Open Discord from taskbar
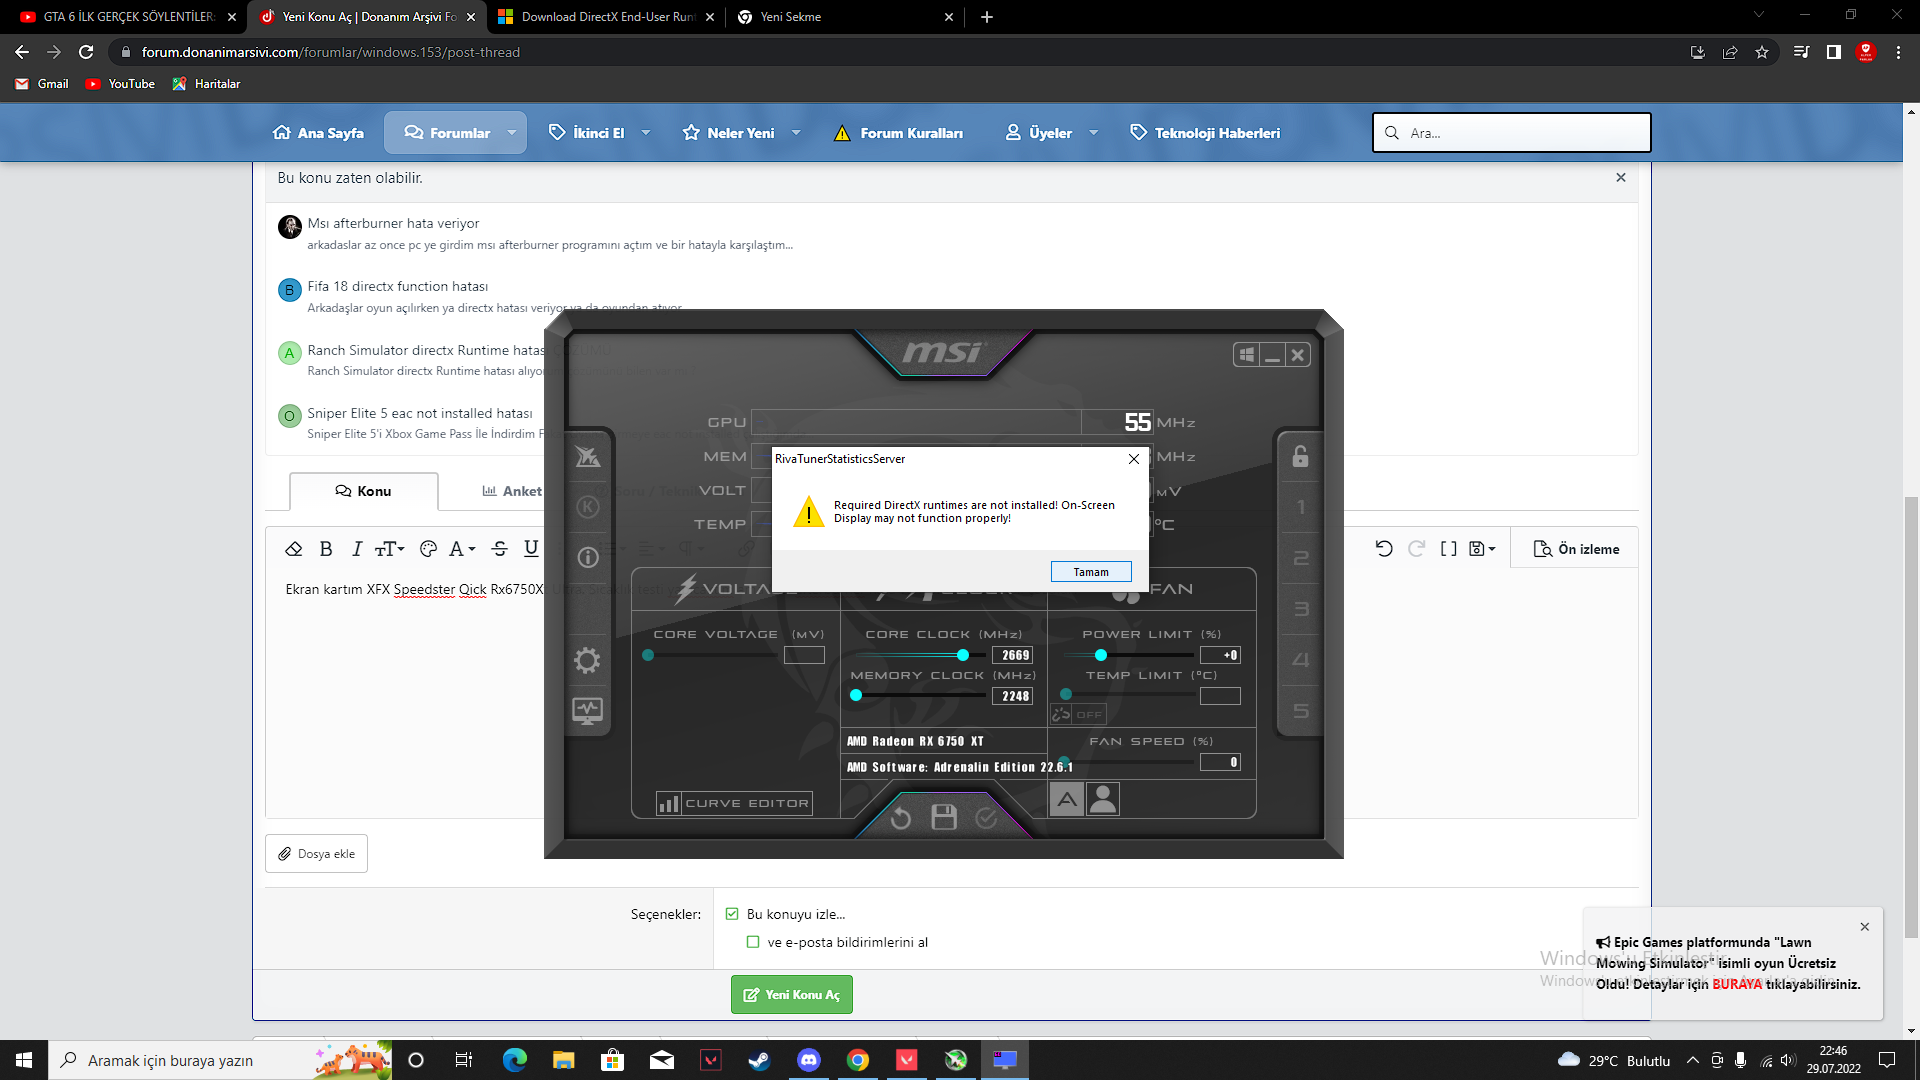The width and height of the screenshot is (1920, 1080). (809, 1060)
